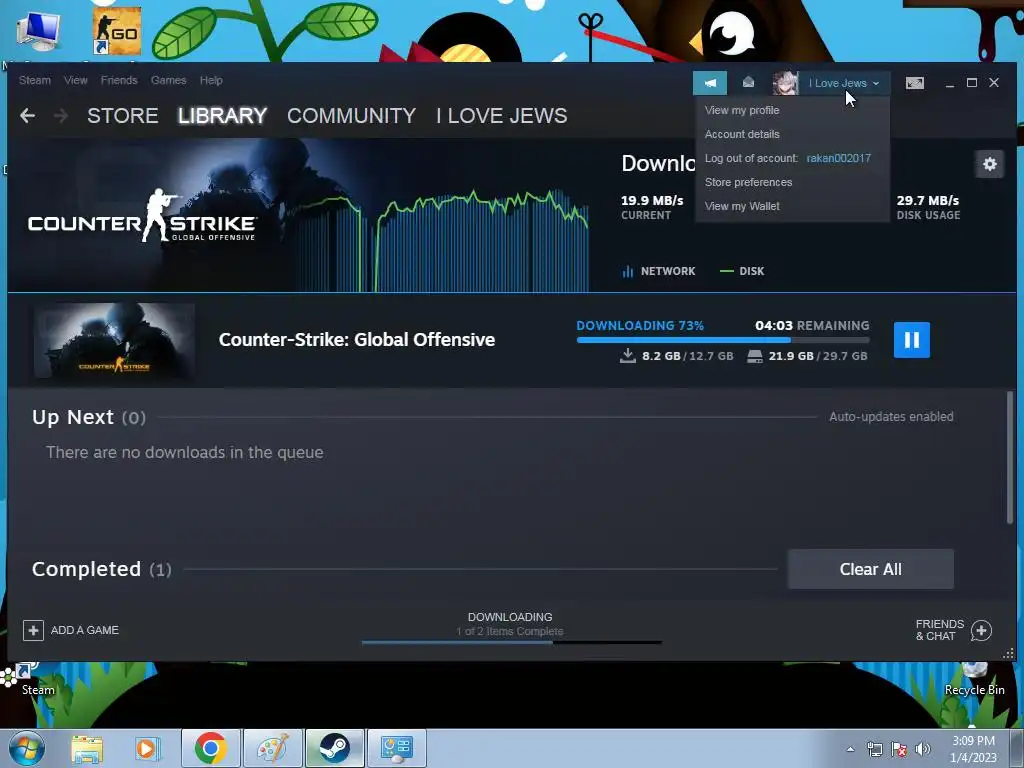
Task: Click the user avatar picture
Action: (x=785, y=83)
